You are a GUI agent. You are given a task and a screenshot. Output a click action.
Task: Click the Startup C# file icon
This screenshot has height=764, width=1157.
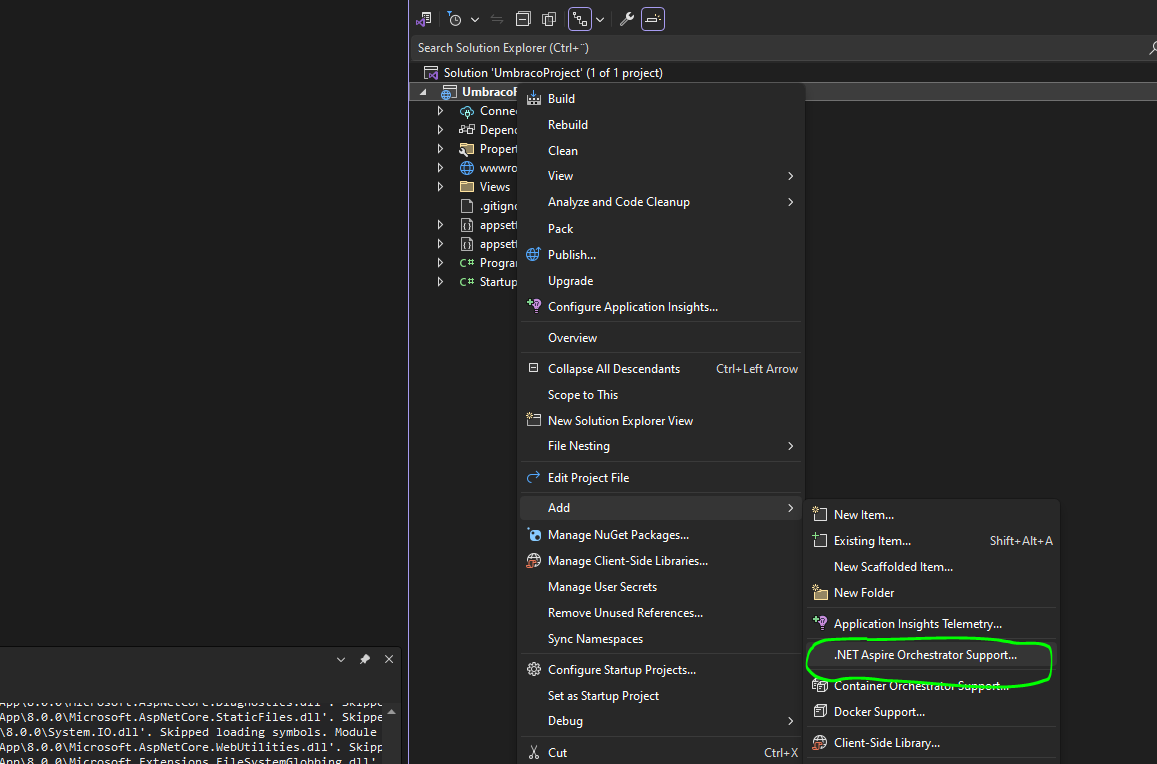pyautogui.click(x=466, y=282)
